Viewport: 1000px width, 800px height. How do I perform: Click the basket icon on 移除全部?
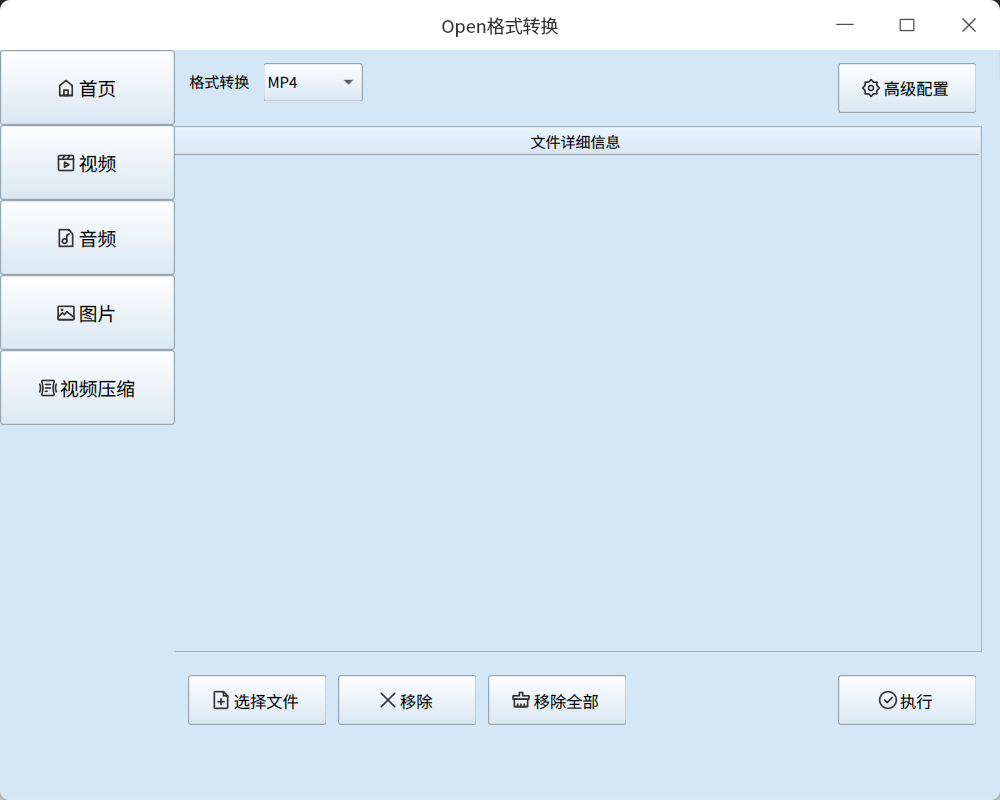521,700
